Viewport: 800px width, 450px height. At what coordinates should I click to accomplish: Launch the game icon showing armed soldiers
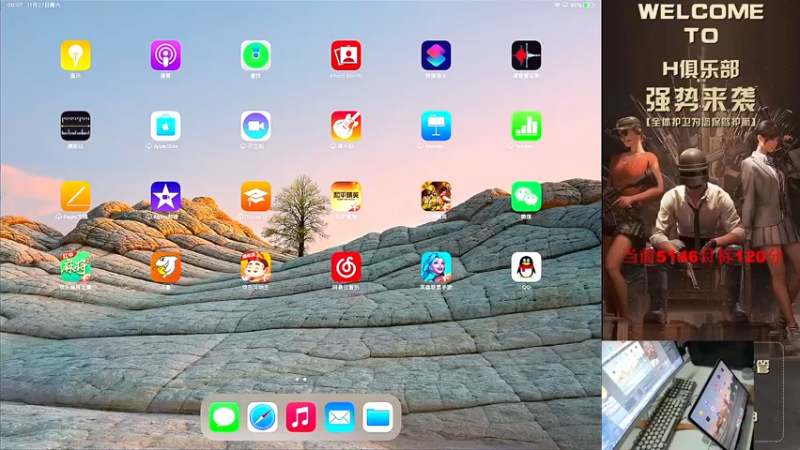click(436, 196)
